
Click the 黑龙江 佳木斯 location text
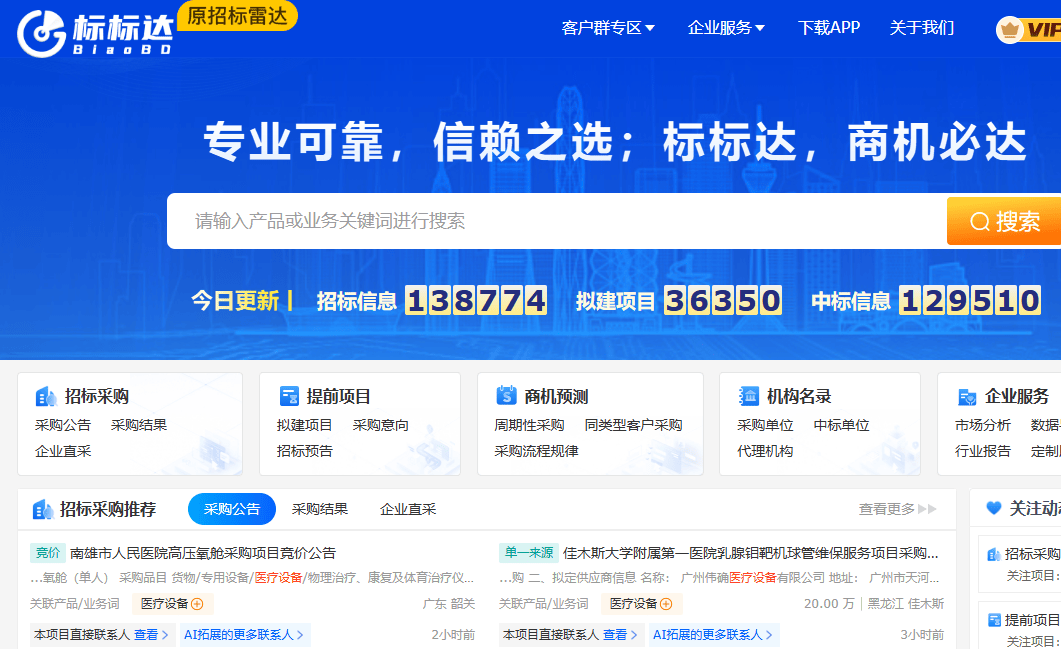pos(906,604)
